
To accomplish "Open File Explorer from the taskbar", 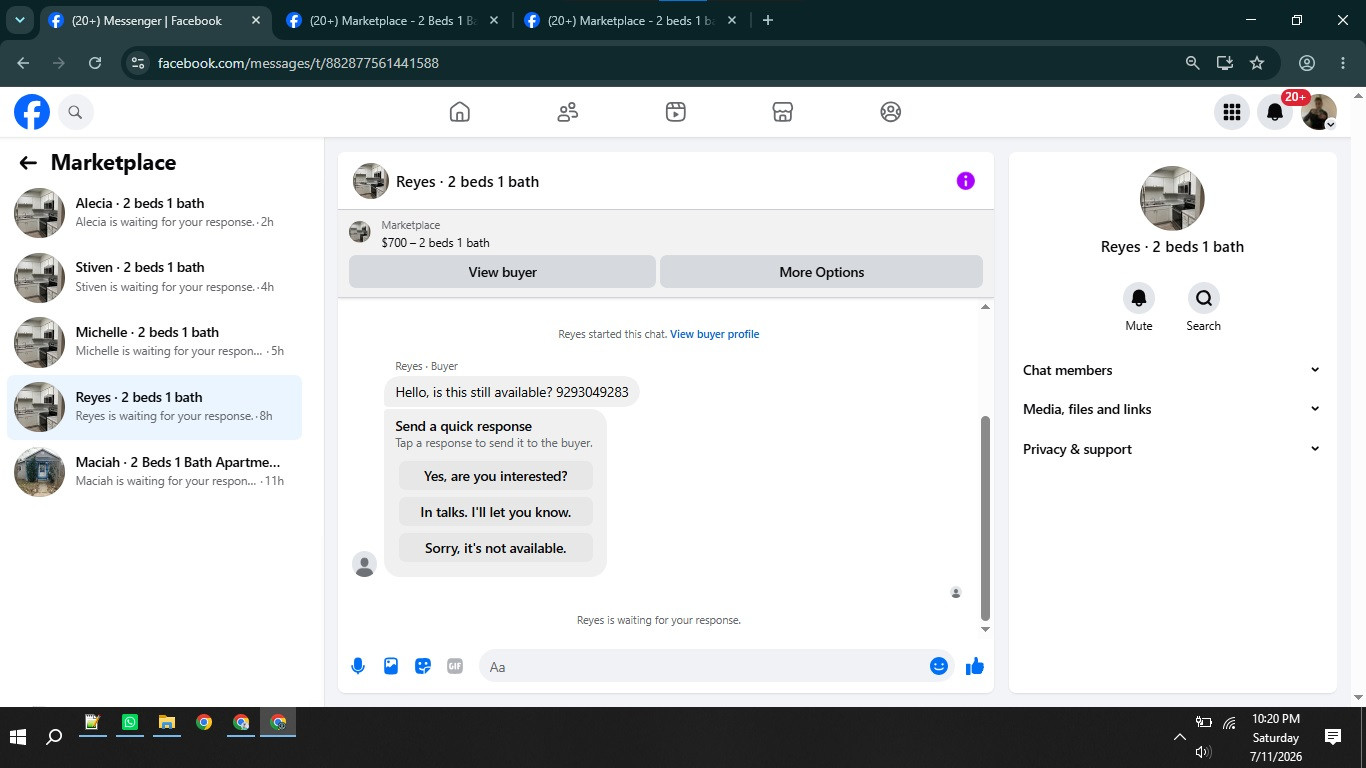I will [x=167, y=722].
